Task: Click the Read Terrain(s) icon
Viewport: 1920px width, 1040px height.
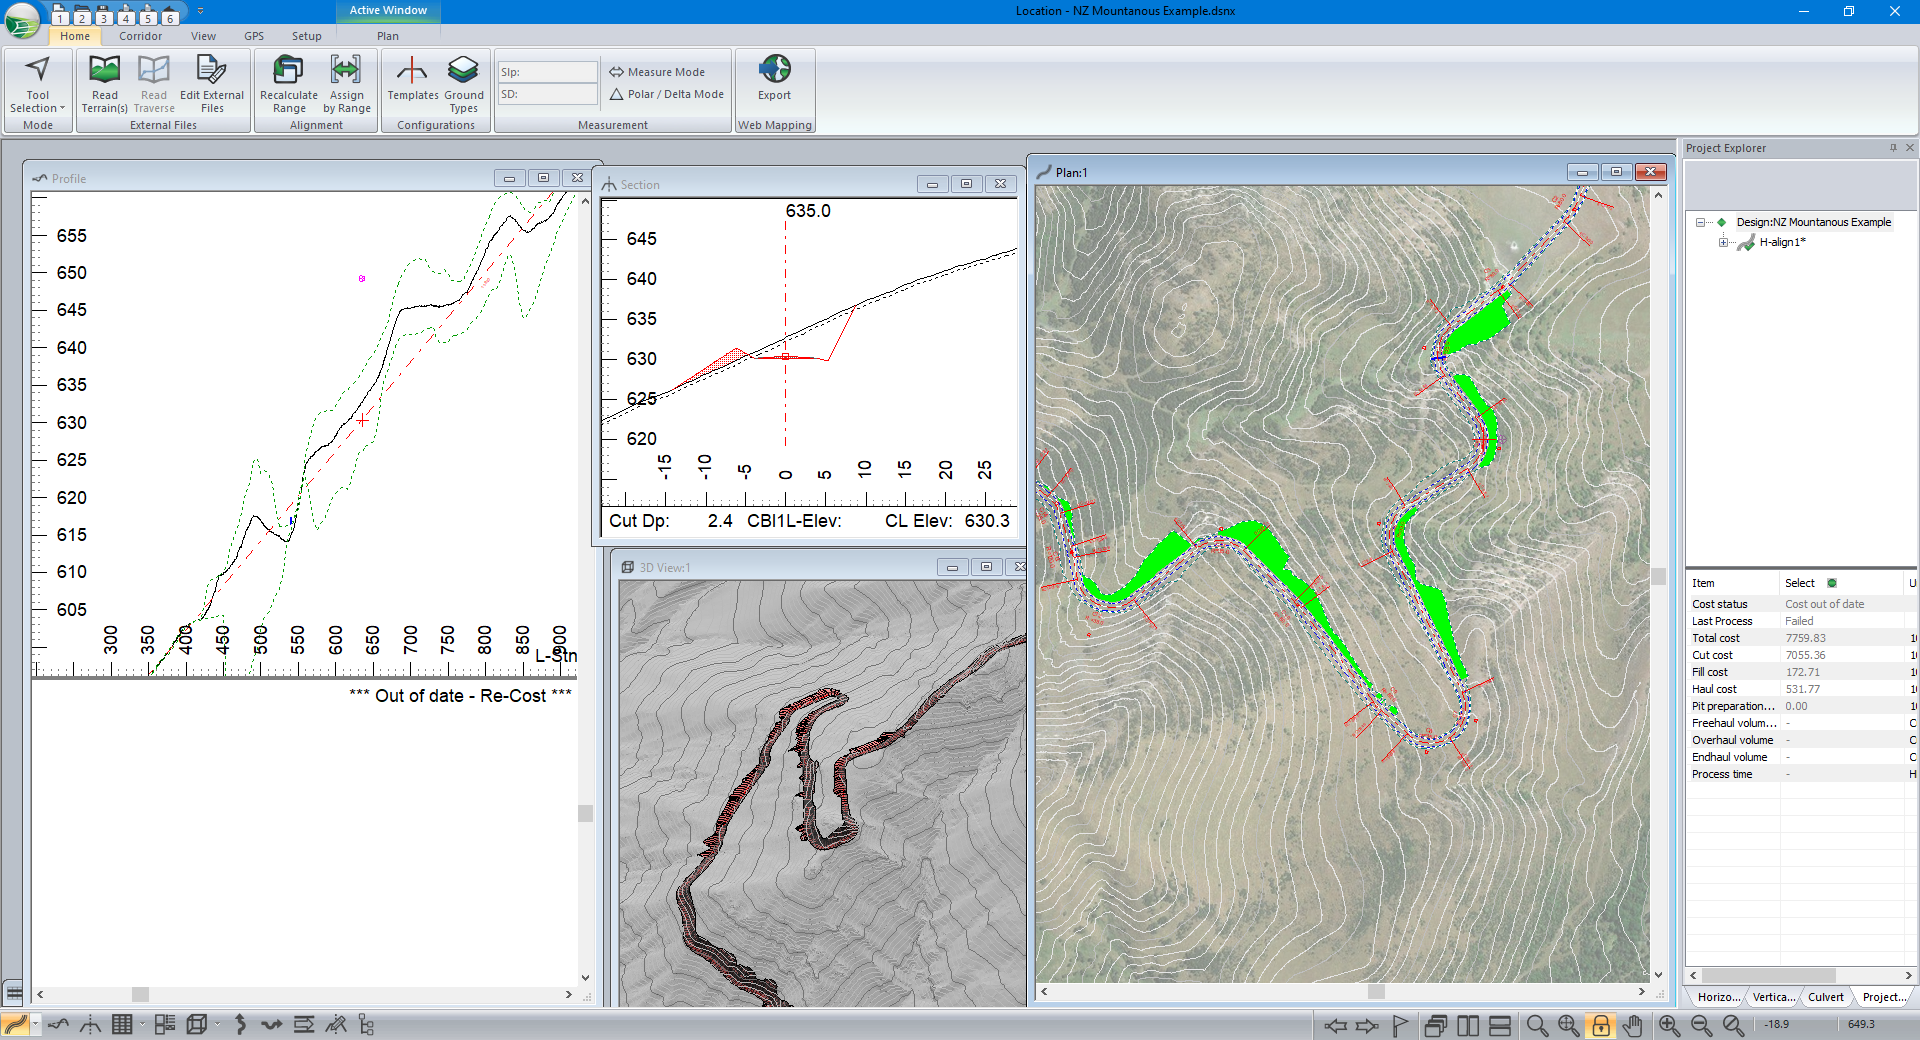Action: (104, 83)
